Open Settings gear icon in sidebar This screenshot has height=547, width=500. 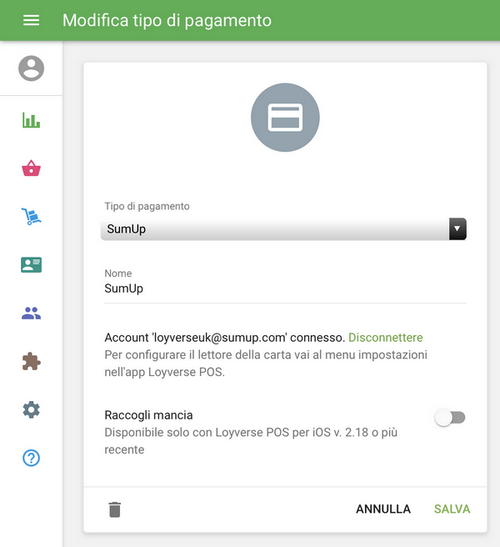[x=31, y=410]
